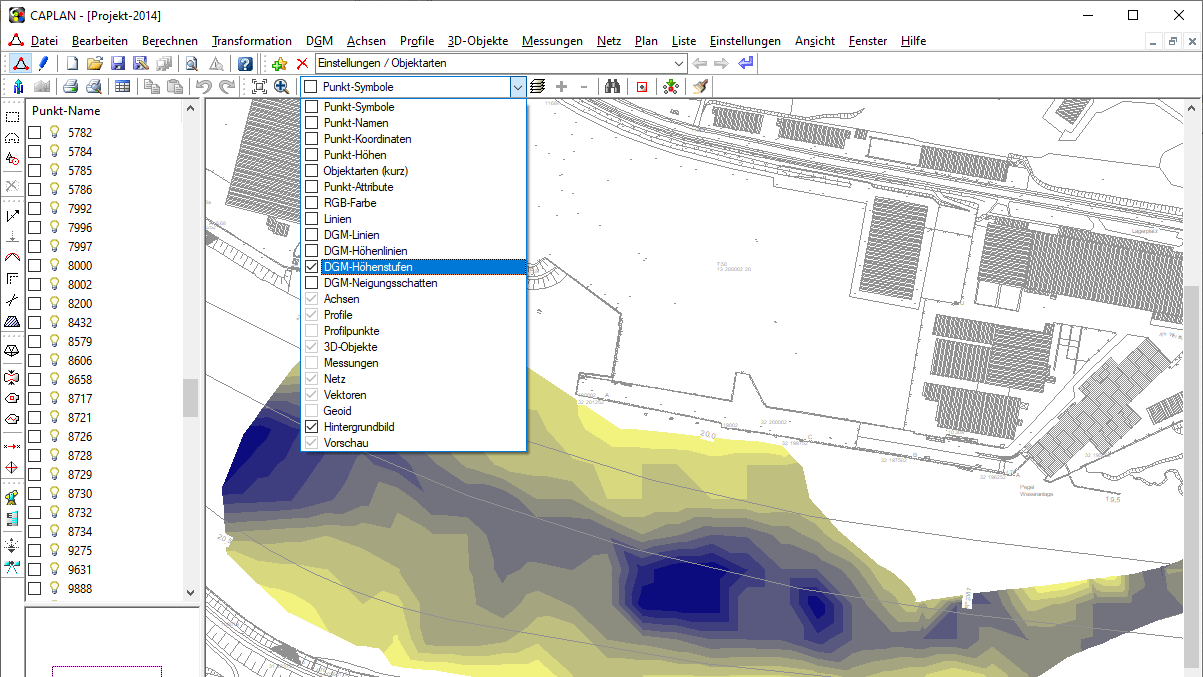Click the zoom-in magnifier icon
Viewport: 1203px width, 677px height.
tap(282, 87)
